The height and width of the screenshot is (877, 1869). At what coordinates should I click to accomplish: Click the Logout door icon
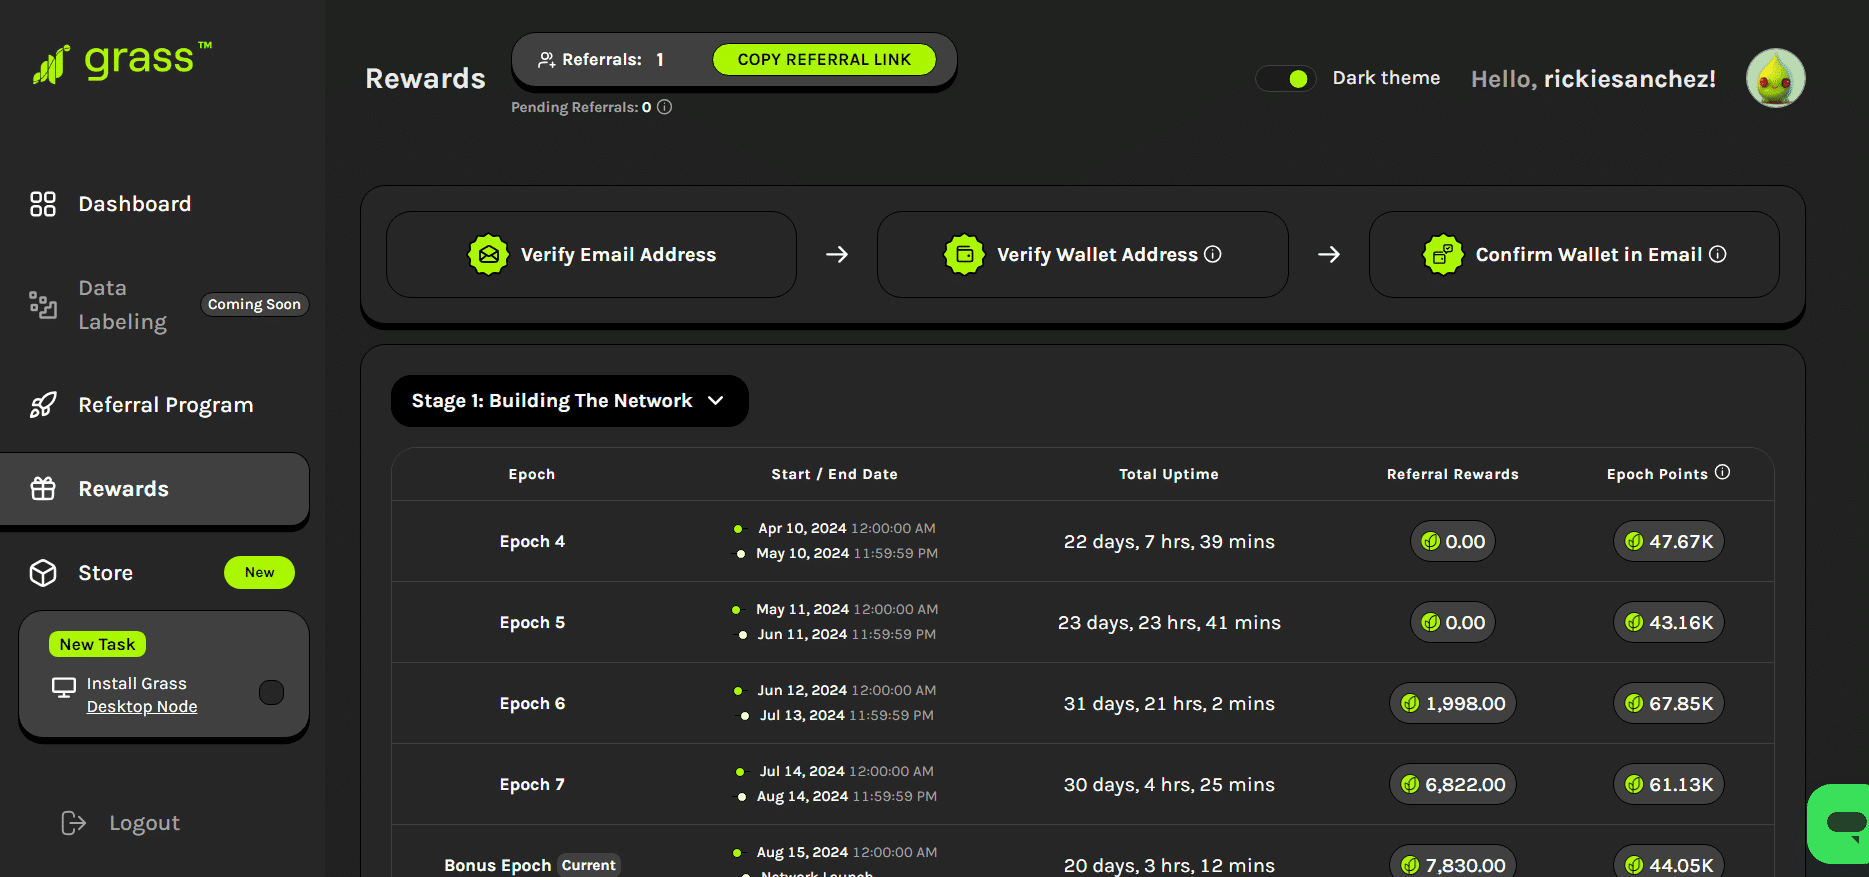pos(74,823)
